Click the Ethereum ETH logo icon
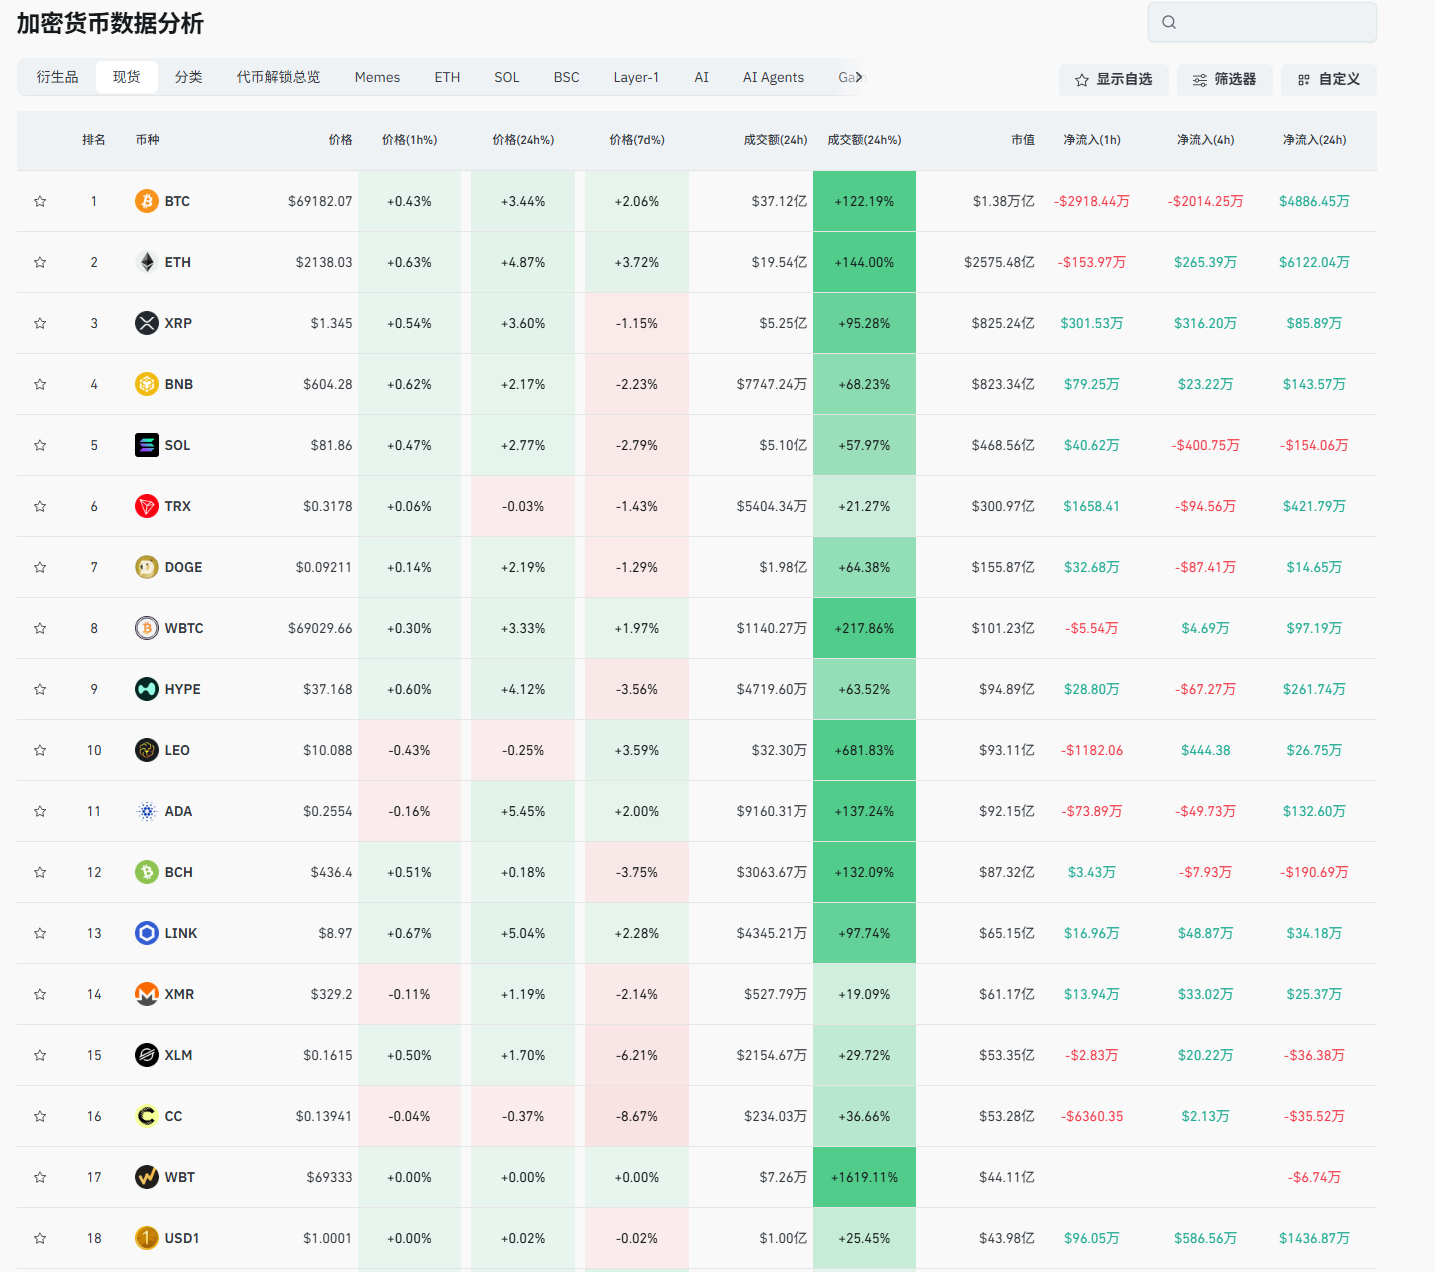This screenshot has width=1435, height=1272. (147, 262)
